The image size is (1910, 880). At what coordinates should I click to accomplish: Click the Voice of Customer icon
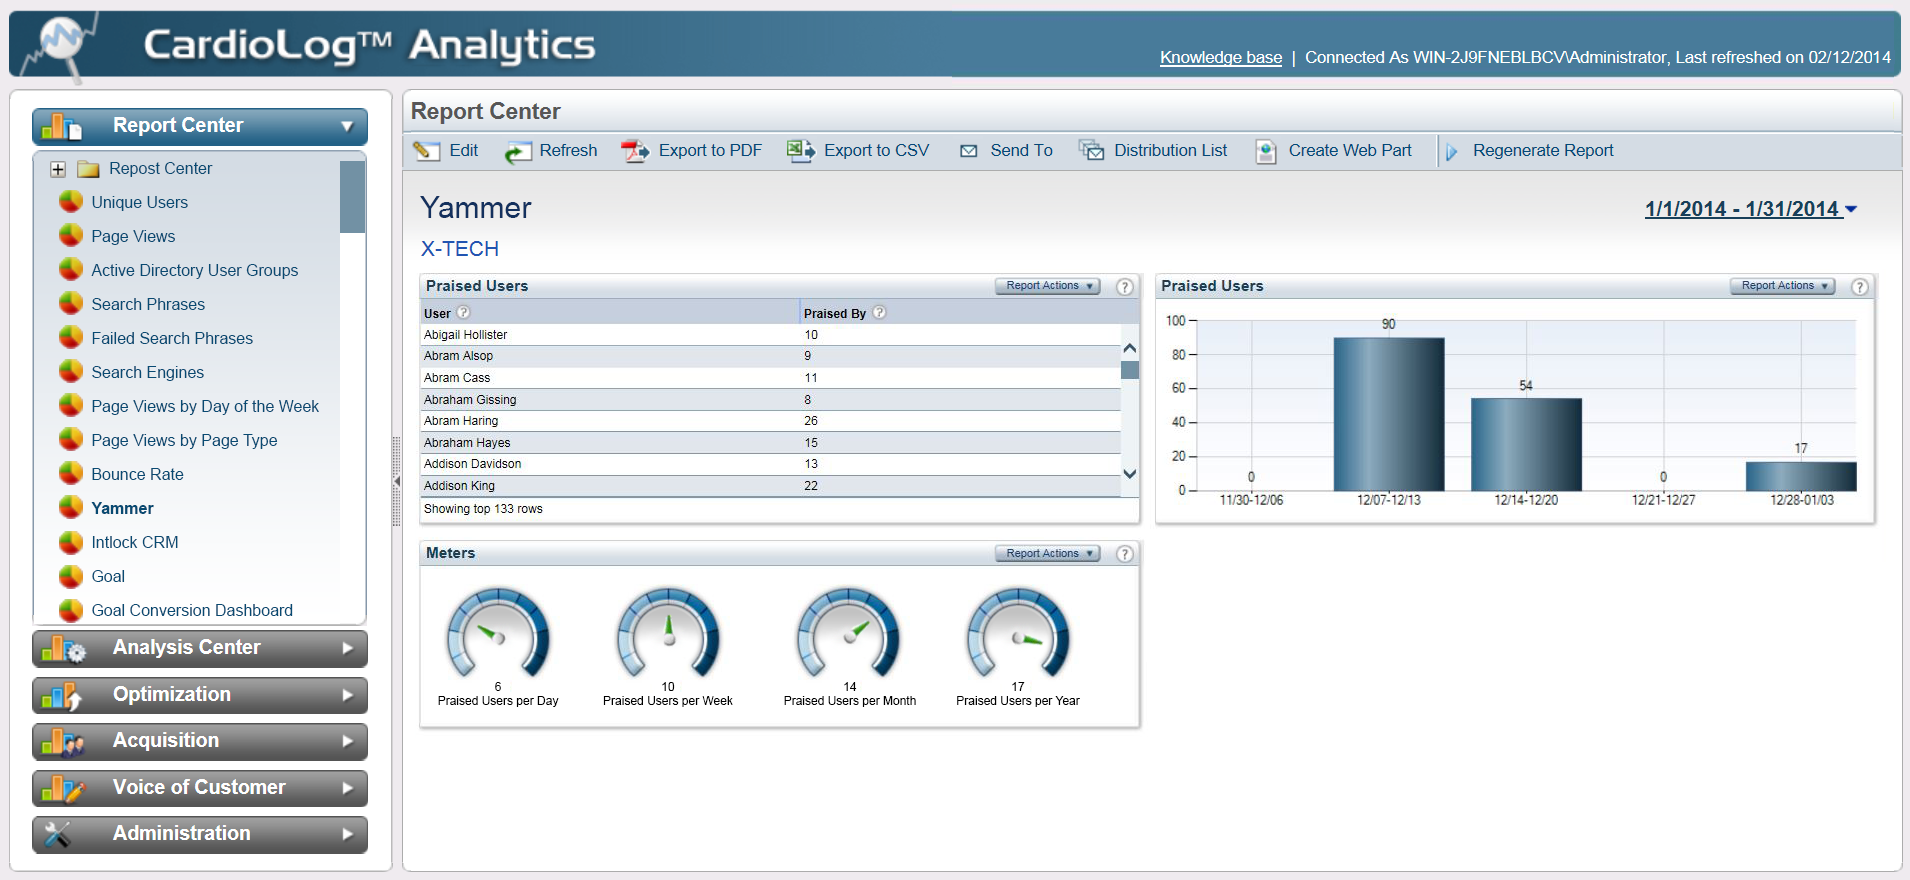tap(64, 789)
